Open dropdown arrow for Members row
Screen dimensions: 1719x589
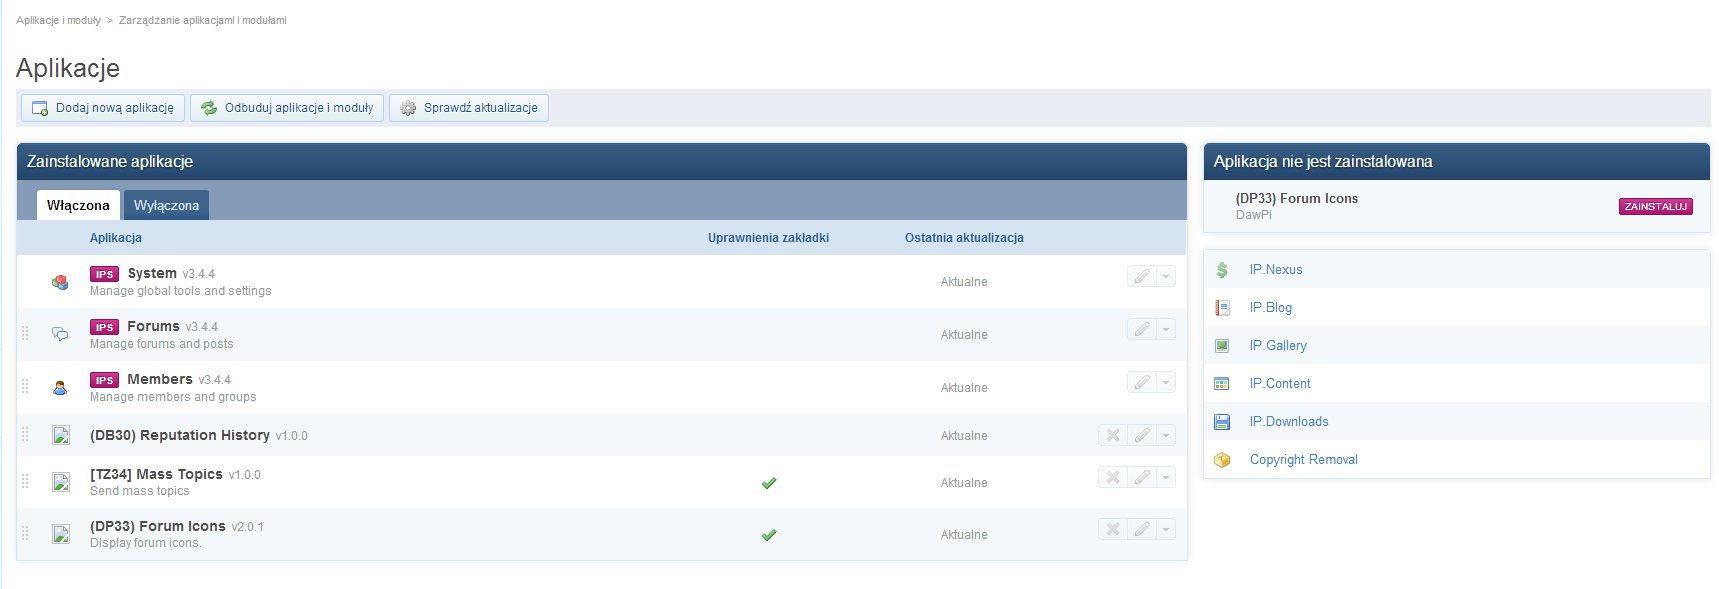(x=1166, y=383)
